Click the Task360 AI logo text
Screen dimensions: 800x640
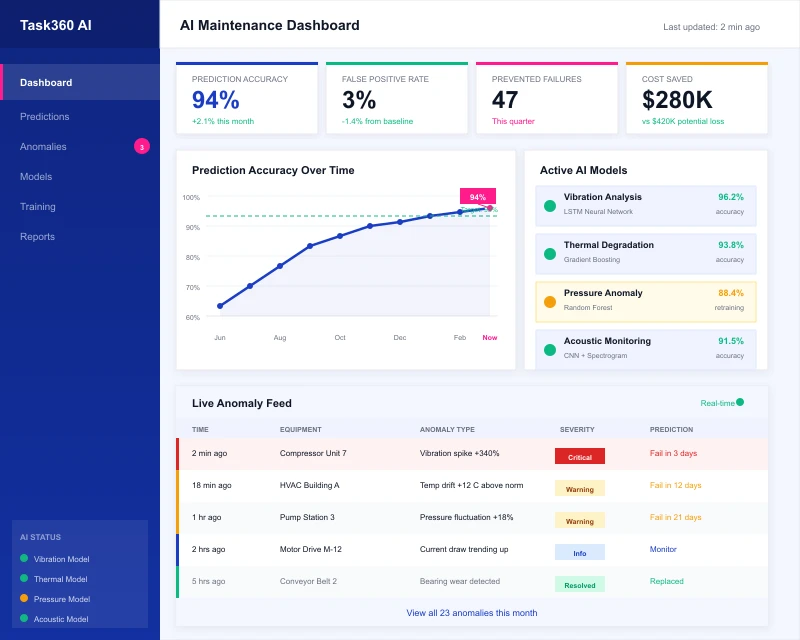tap(56, 26)
